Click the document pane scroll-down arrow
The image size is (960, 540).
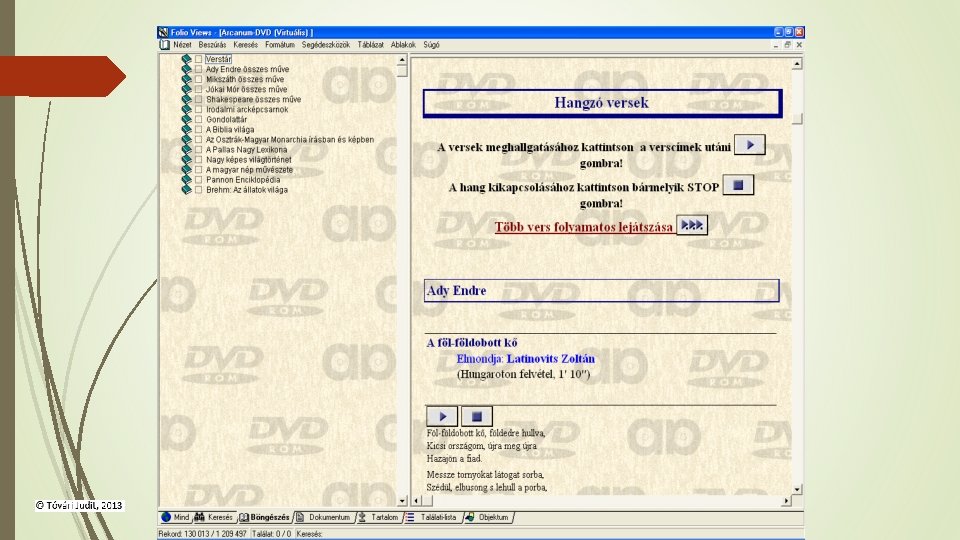click(797, 489)
